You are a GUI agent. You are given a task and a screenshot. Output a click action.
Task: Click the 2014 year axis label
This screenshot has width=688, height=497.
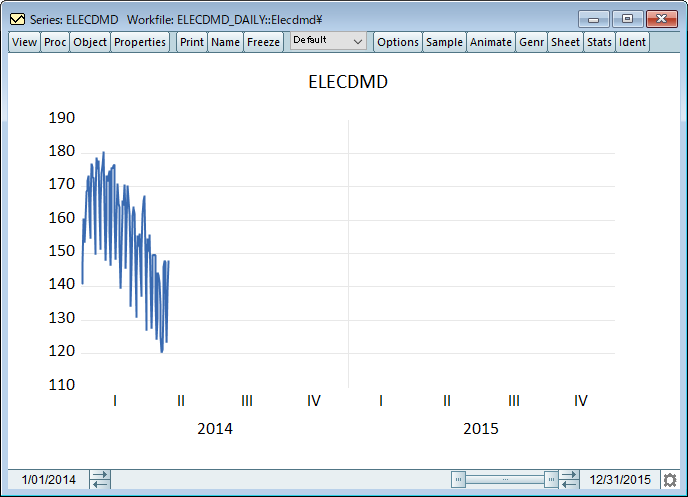pos(215,429)
